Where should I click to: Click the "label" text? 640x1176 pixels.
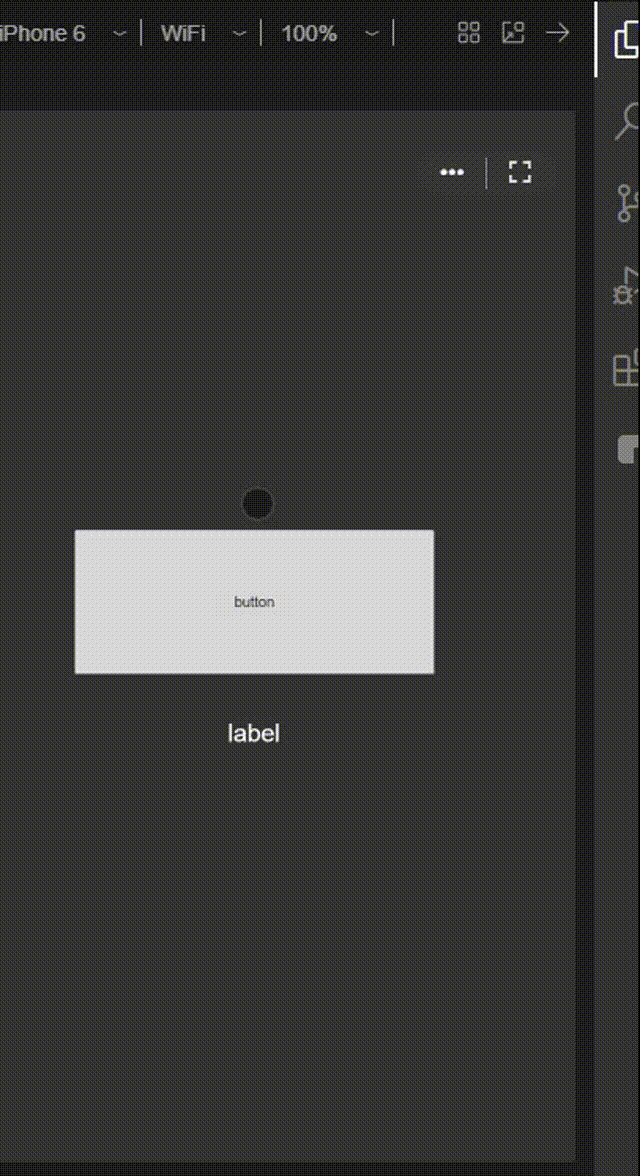(254, 734)
